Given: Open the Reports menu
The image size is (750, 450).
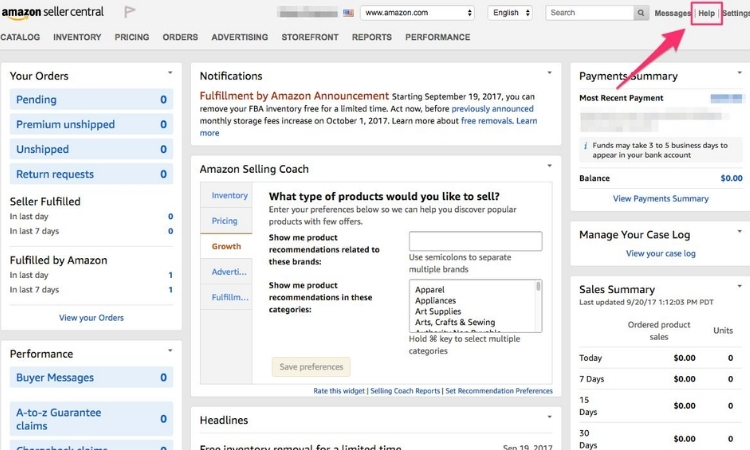Looking at the screenshot, I should click(371, 37).
